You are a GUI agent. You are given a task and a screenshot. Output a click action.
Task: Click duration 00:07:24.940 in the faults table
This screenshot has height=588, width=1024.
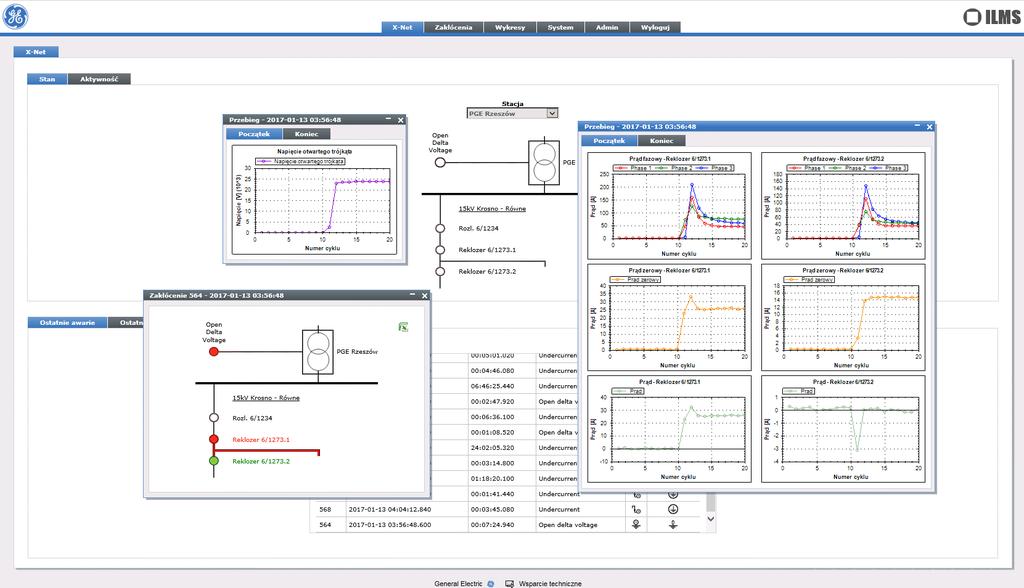pos(492,525)
